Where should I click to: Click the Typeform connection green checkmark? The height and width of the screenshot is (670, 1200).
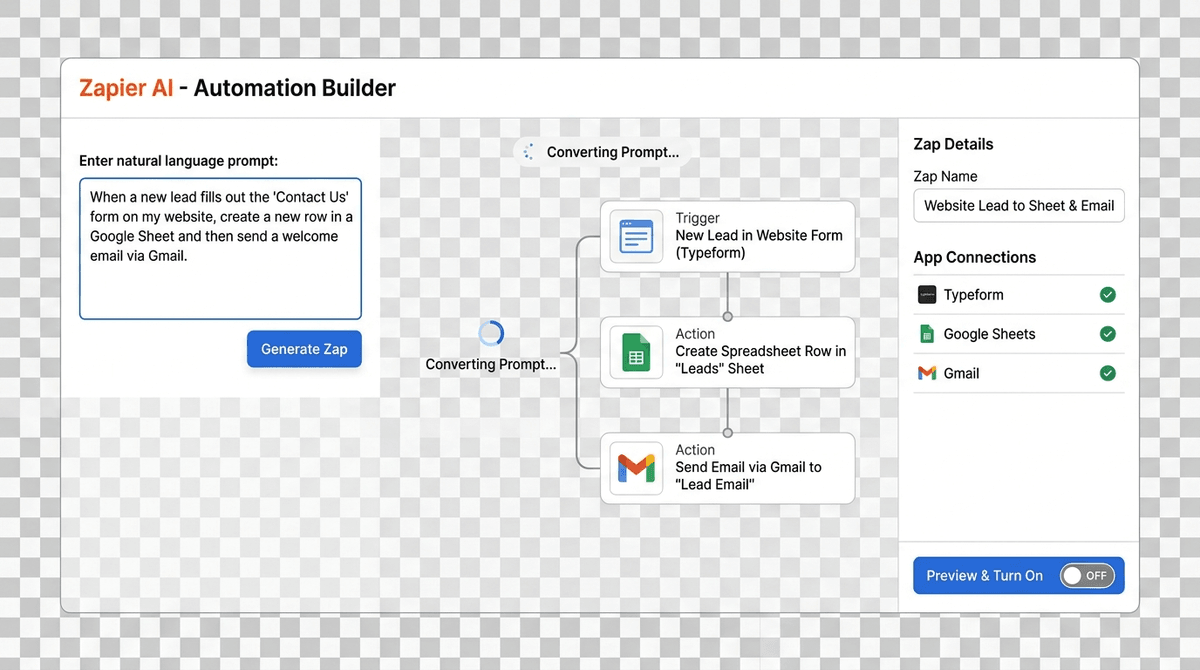(x=1107, y=295)
